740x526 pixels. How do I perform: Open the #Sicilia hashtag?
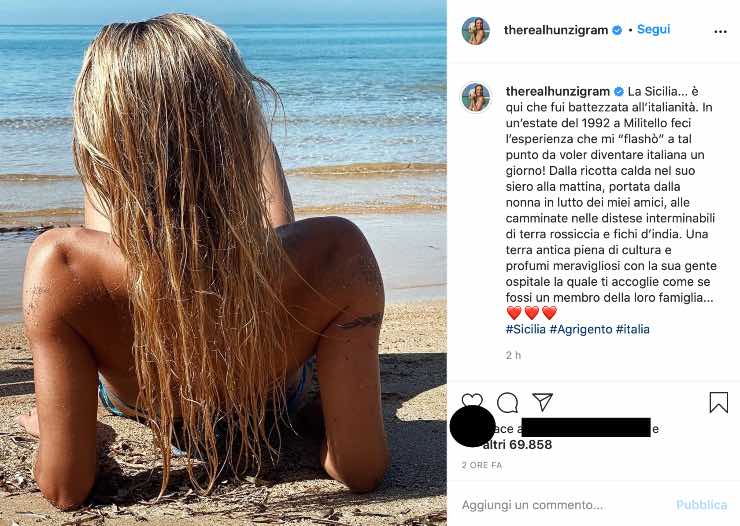525,329
